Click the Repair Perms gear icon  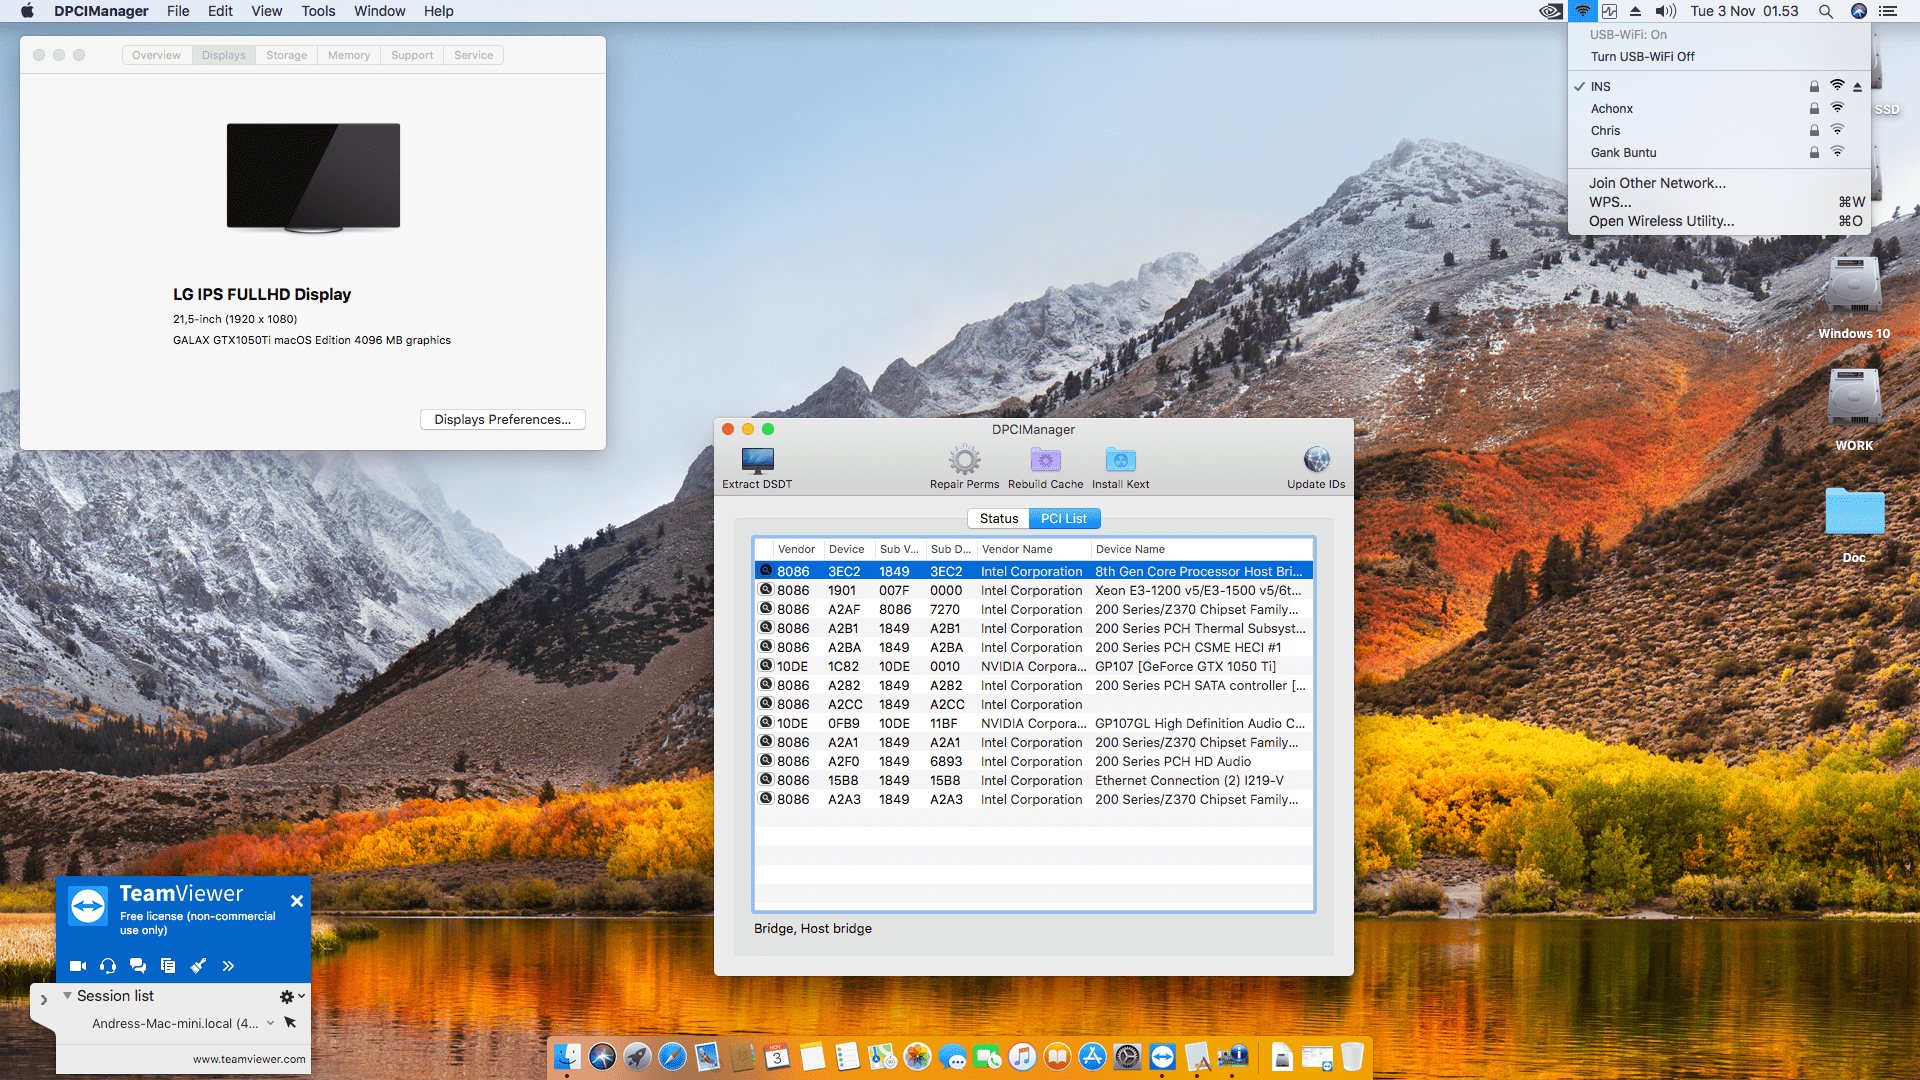click(x=964, y=460)
